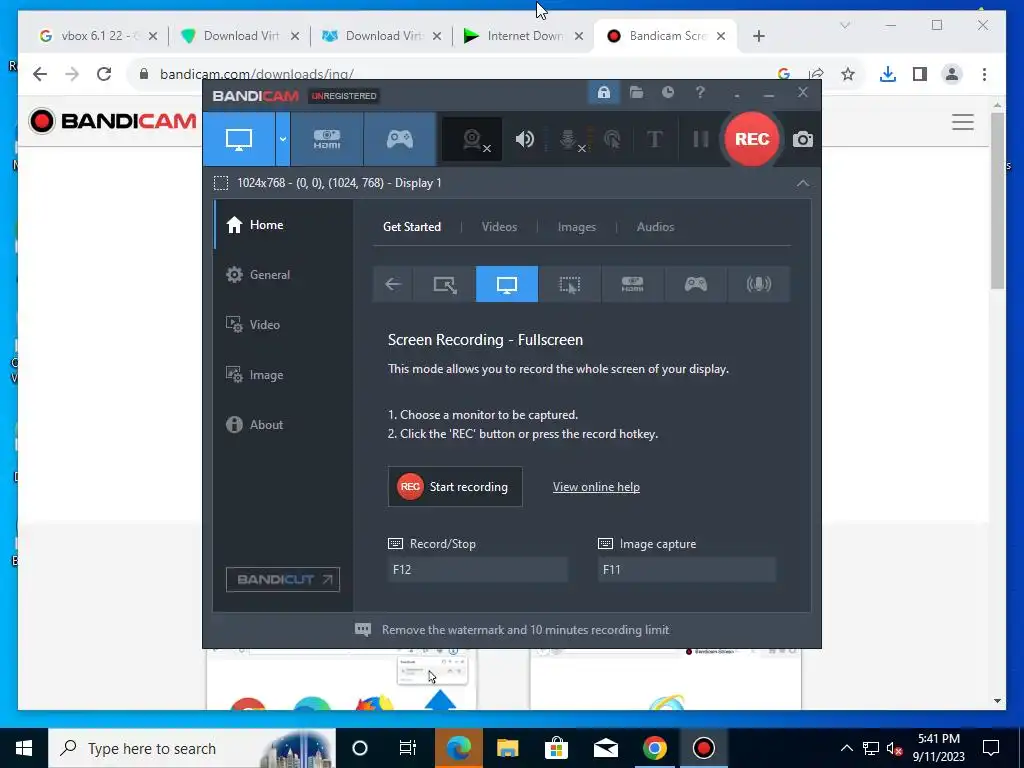The height and width of the screenshot is (768, 1024).
Task: Open the Image settings section
Action: pos(283,375)
